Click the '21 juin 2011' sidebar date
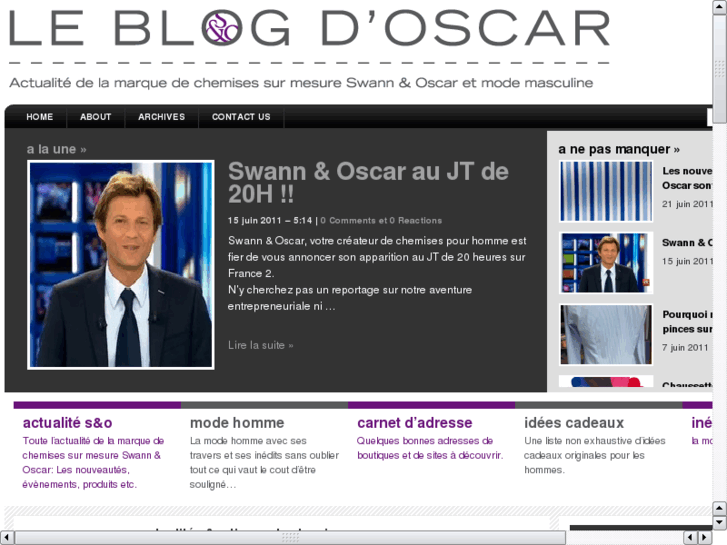The height and width of the screenshot is (545, 727). tap(687, 204)
